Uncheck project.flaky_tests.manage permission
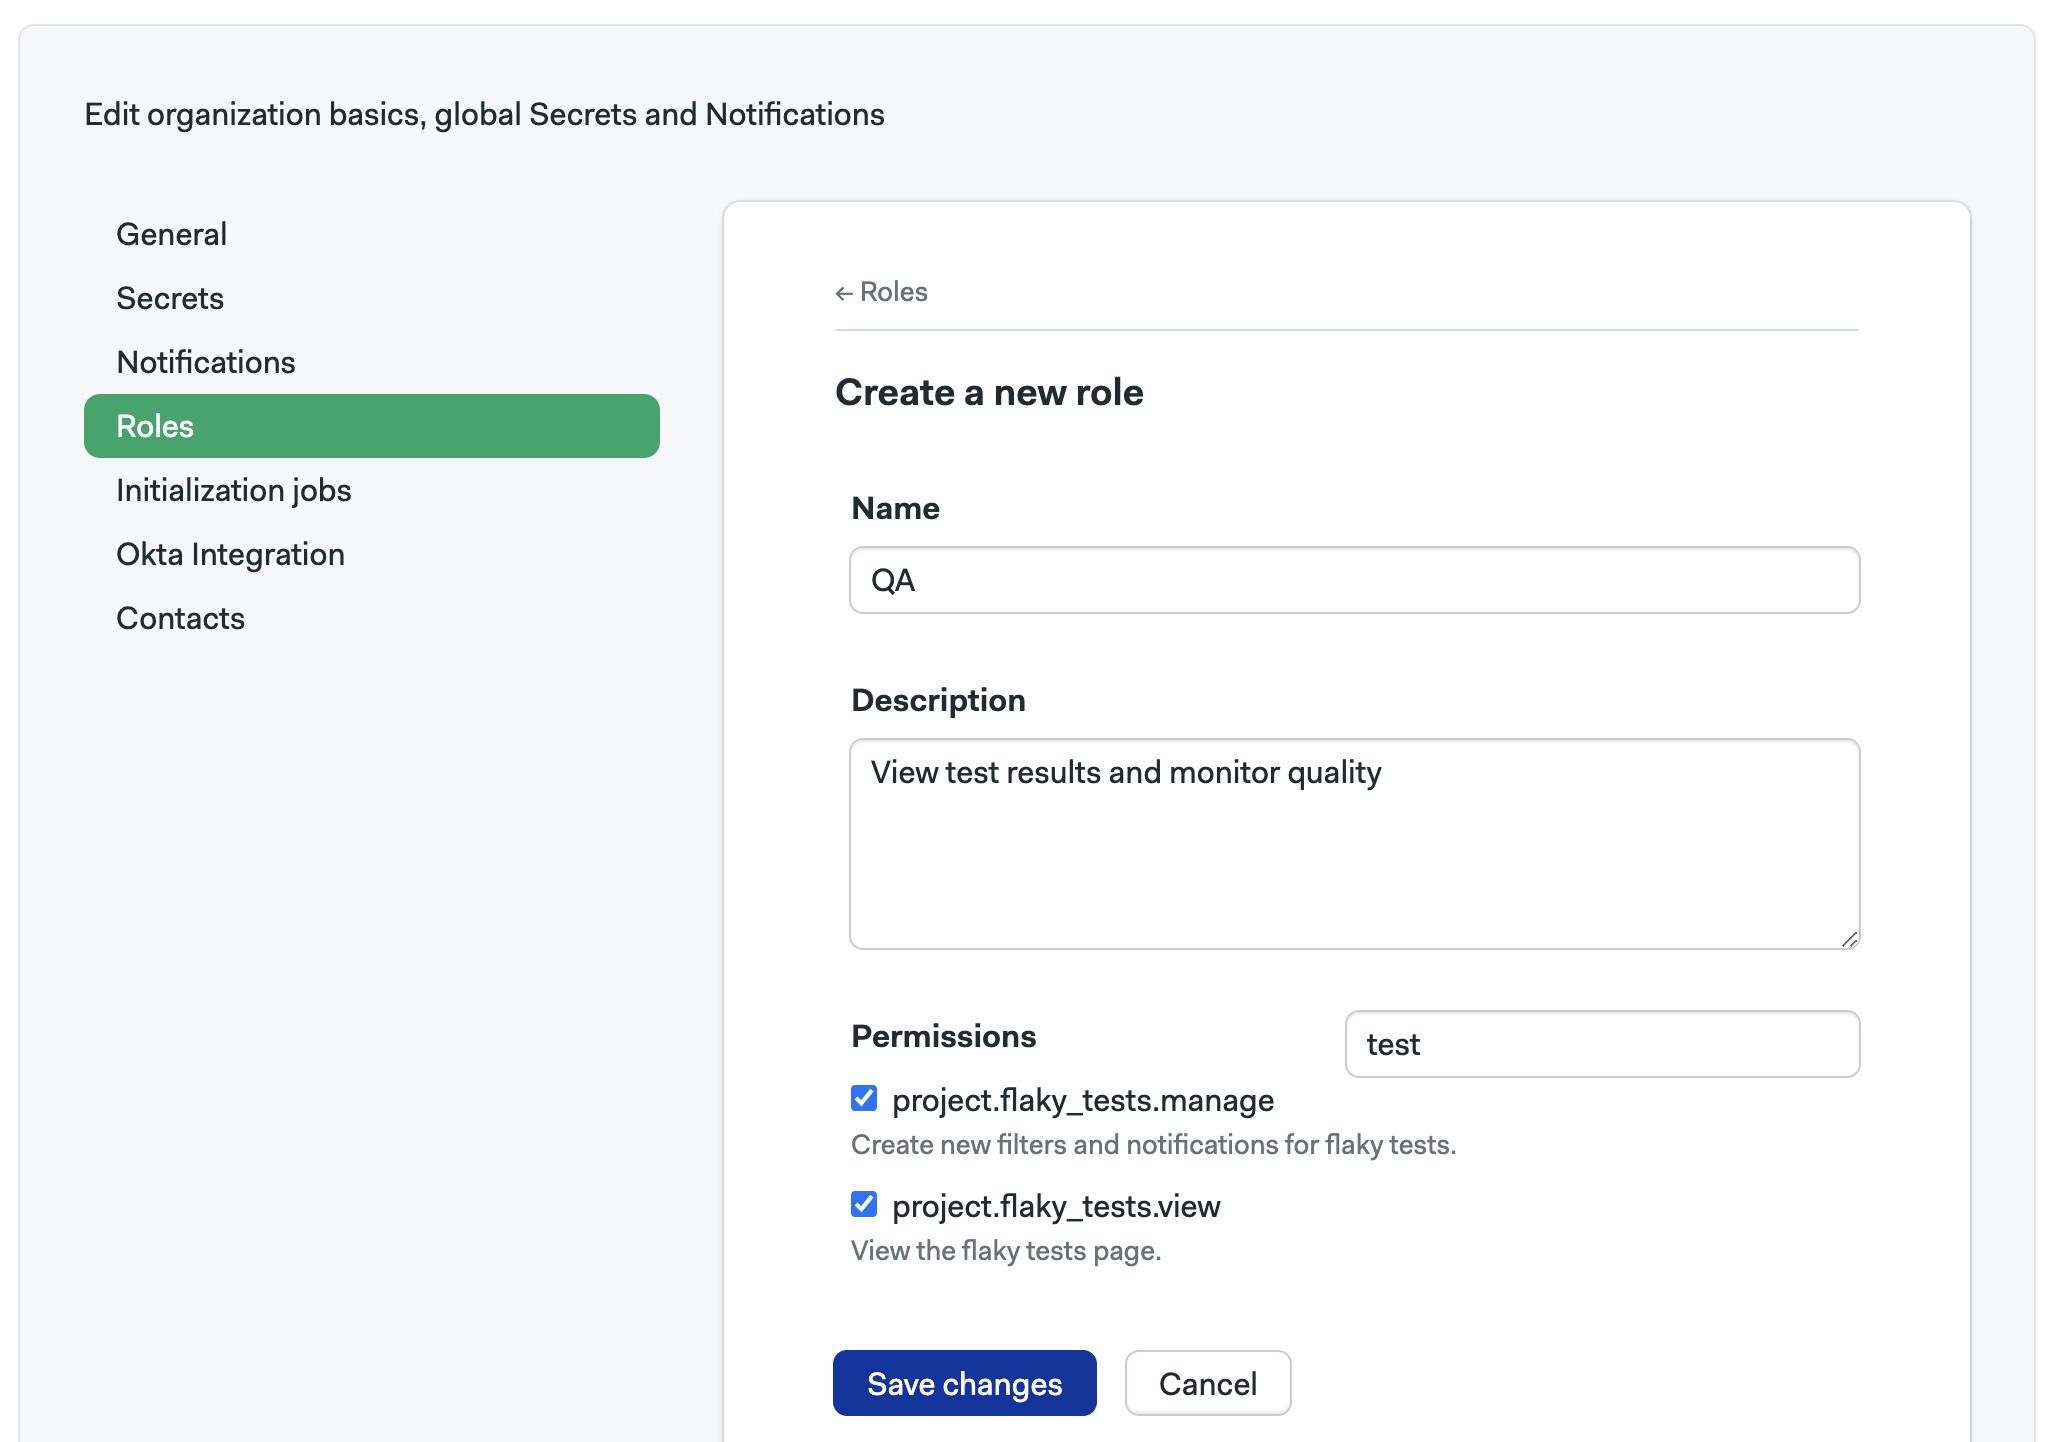2050x1442 pixels. [864, 1098]
